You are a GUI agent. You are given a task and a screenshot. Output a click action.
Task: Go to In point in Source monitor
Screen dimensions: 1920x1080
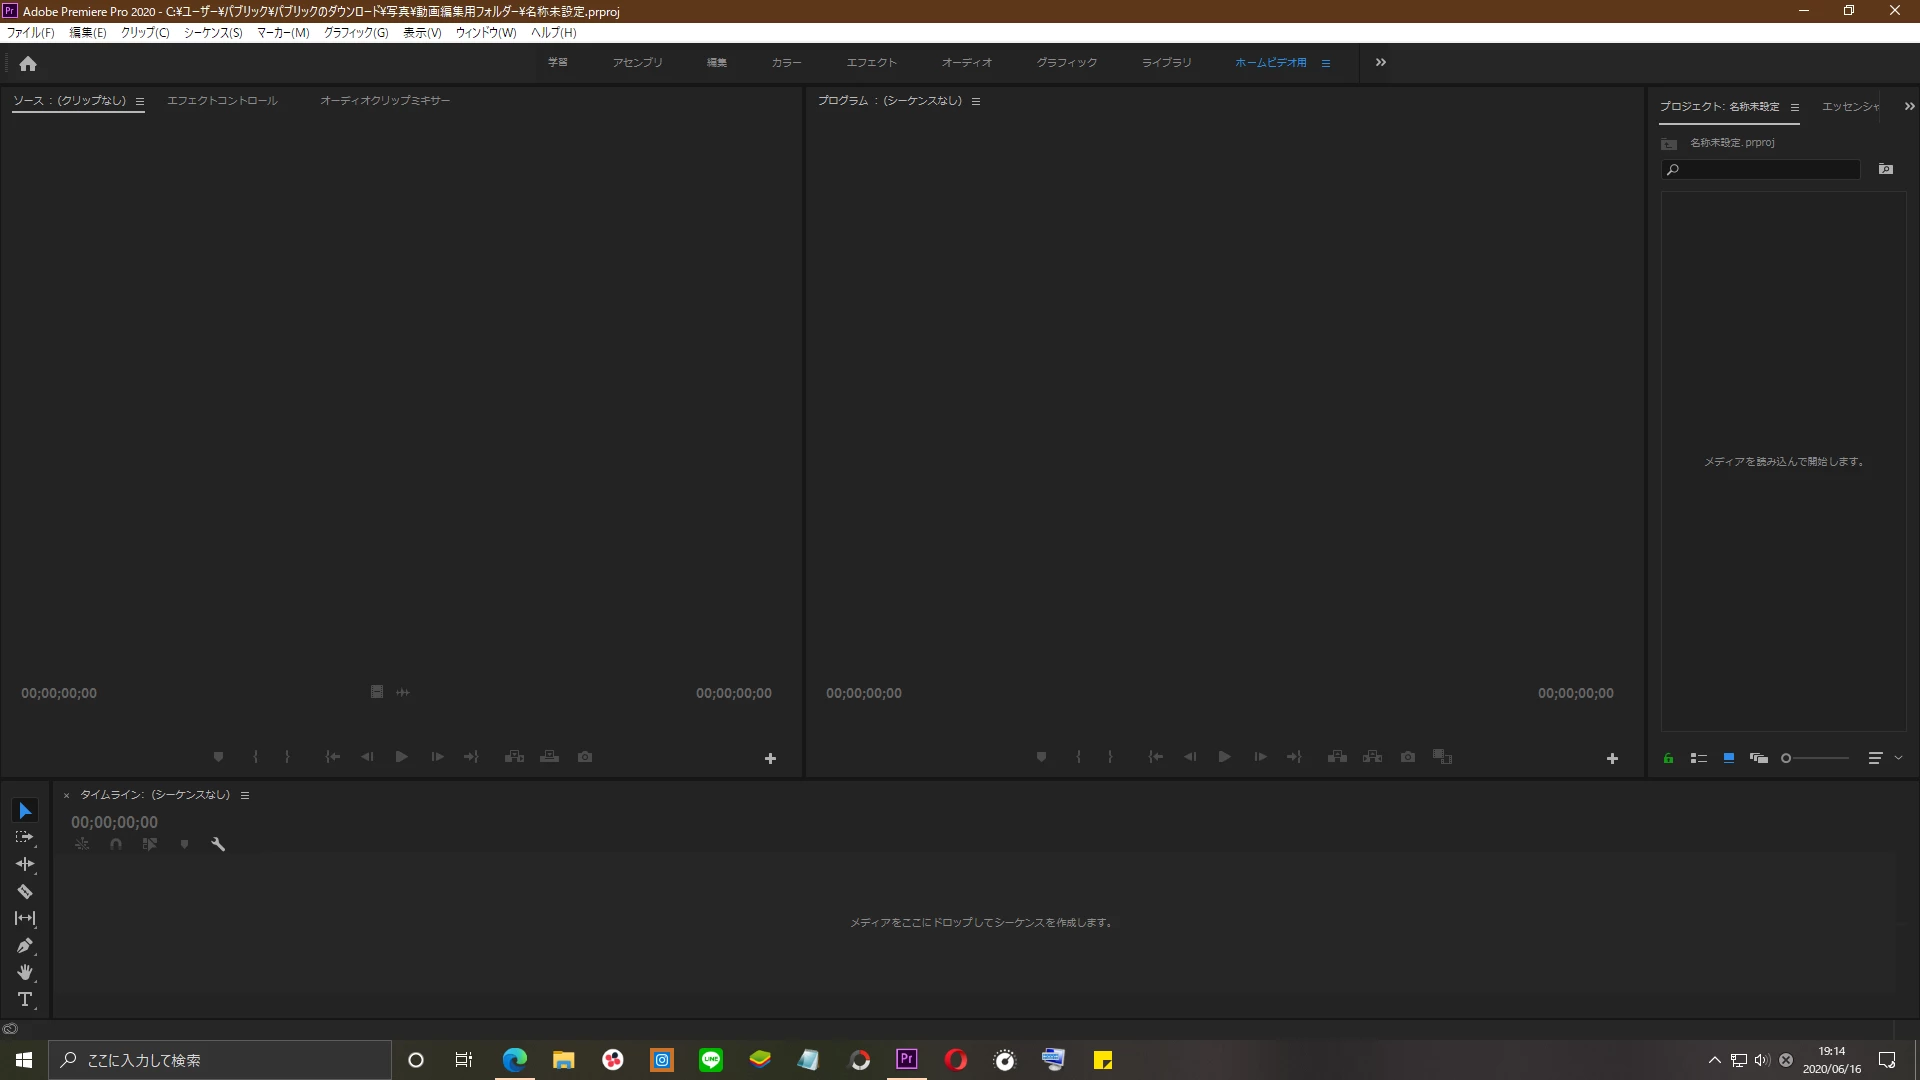(x=333, y=757)
